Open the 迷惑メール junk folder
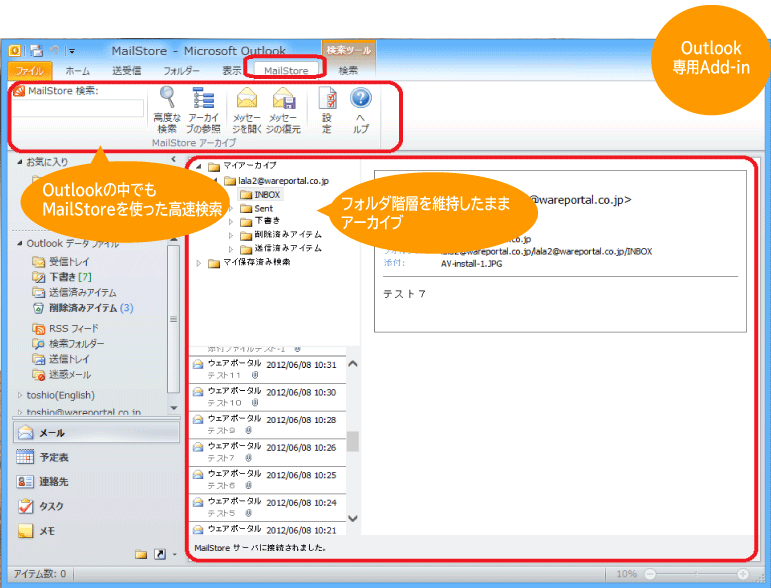771x588 pixels. point(61,375)
